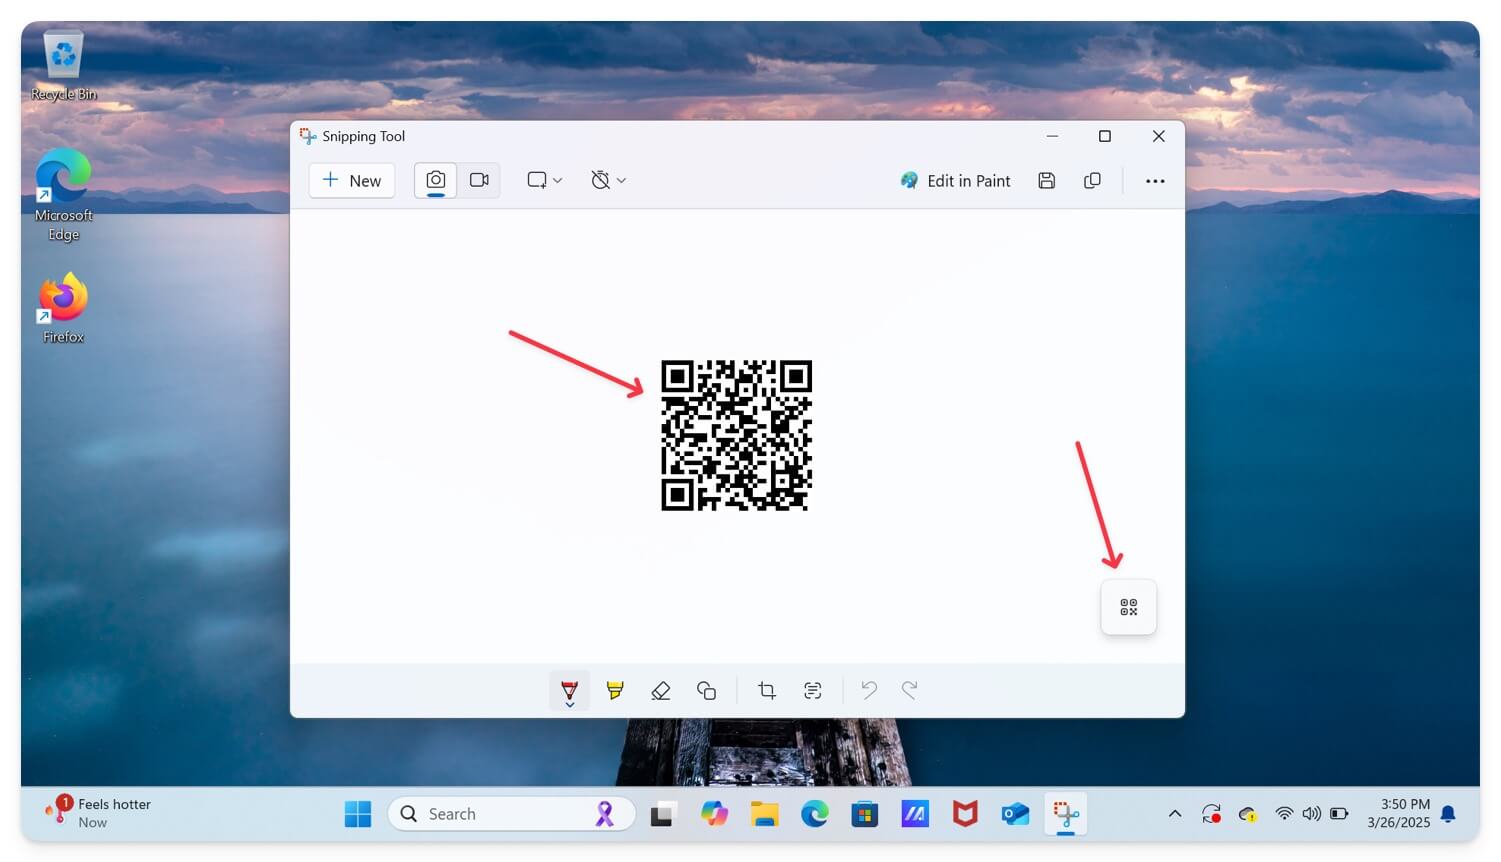1501x862 pixels.
Task: Open Microsoft Edge from the taskbar
Action: 815,814
